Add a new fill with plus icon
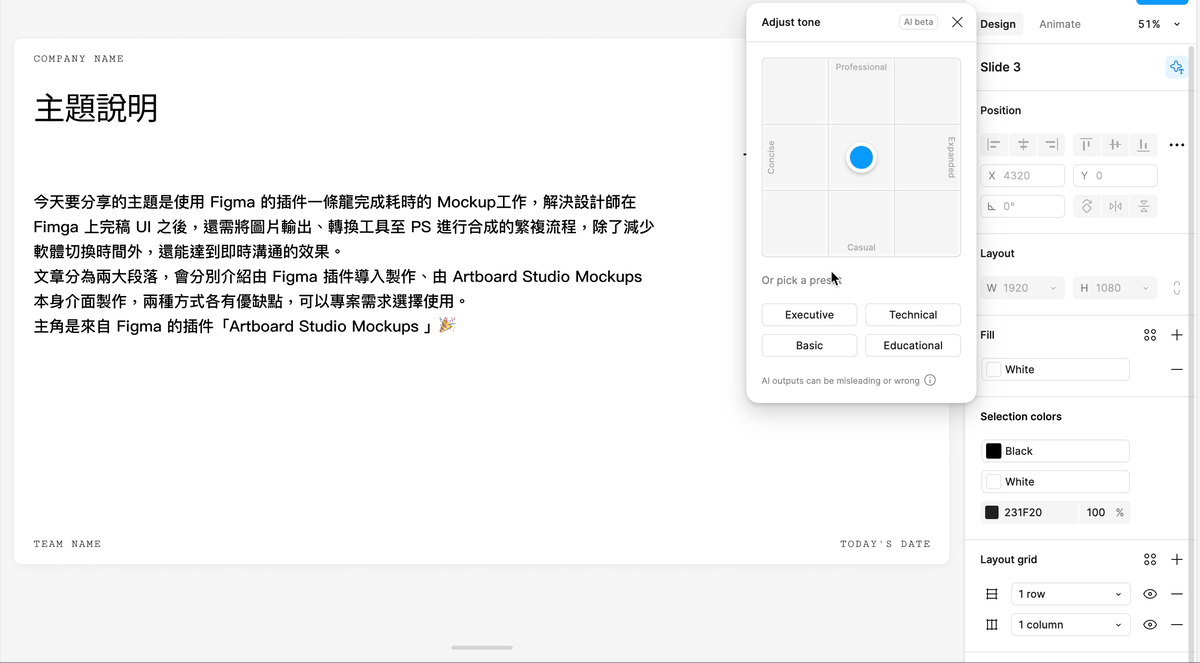Viewport: 1200px width, 663px height. [x=1177, y=335]
